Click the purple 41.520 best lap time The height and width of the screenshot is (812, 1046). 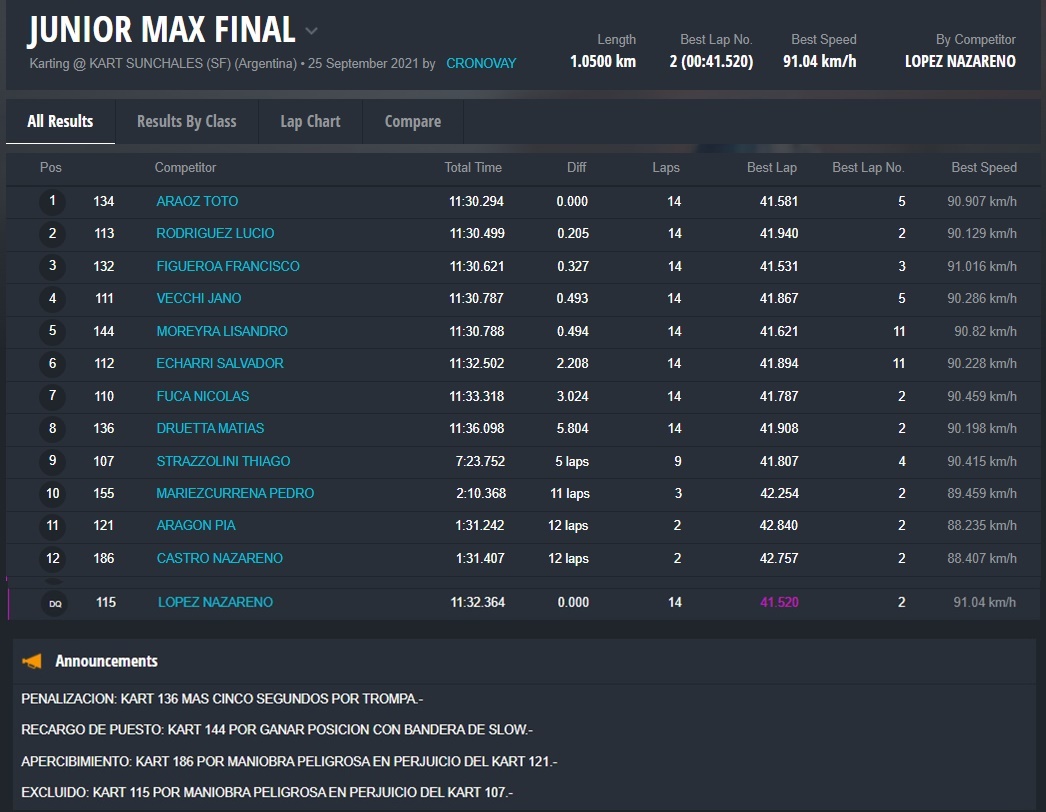click(779, 602)
